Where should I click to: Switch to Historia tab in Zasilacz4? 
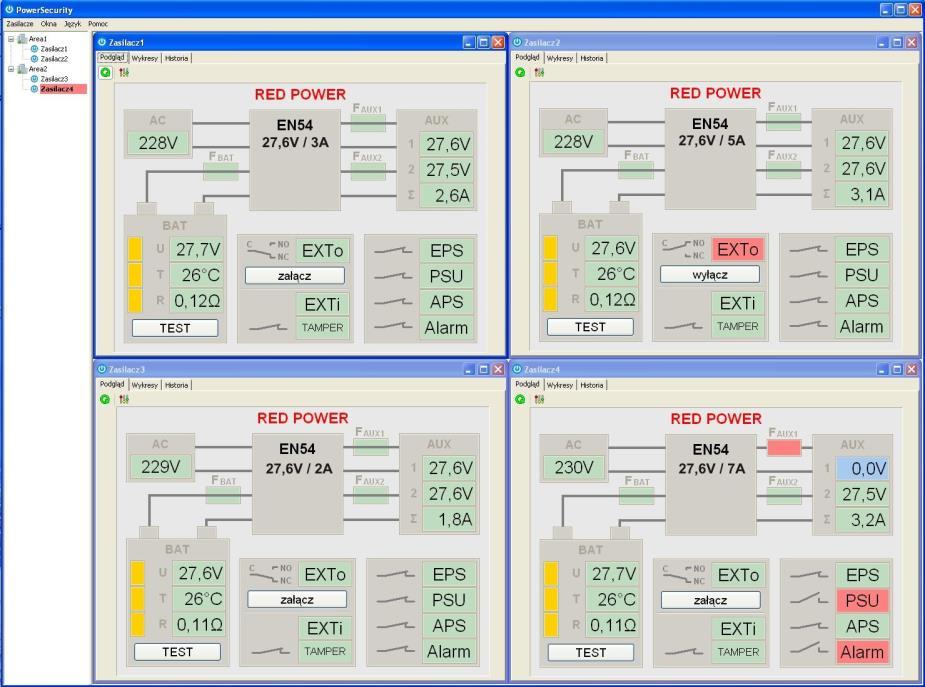point(592,385)
